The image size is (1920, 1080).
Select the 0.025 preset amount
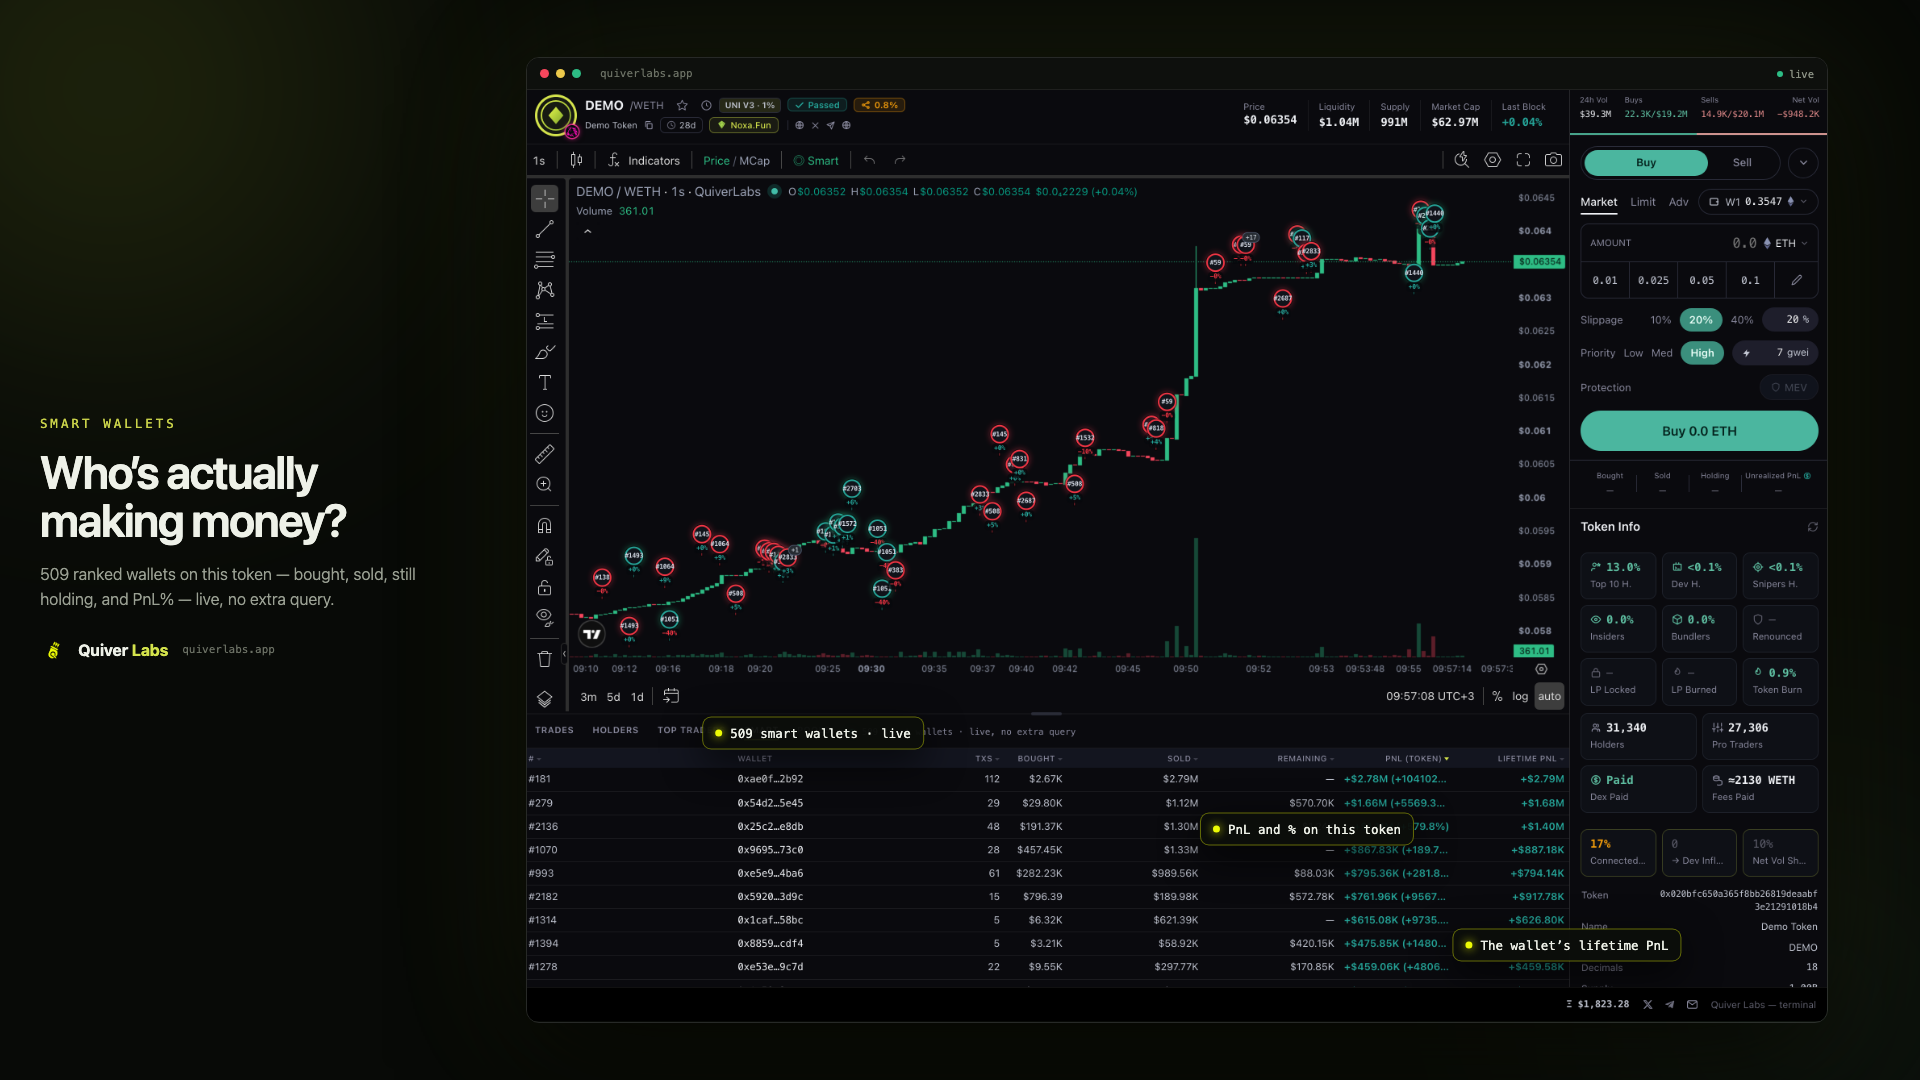(1653, 280)
